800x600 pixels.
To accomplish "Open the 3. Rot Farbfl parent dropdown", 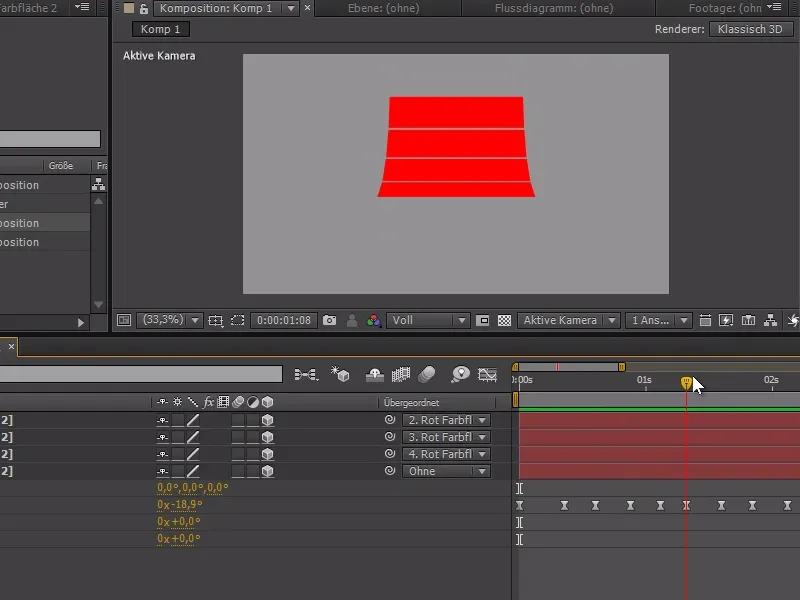I will (446, 437).
